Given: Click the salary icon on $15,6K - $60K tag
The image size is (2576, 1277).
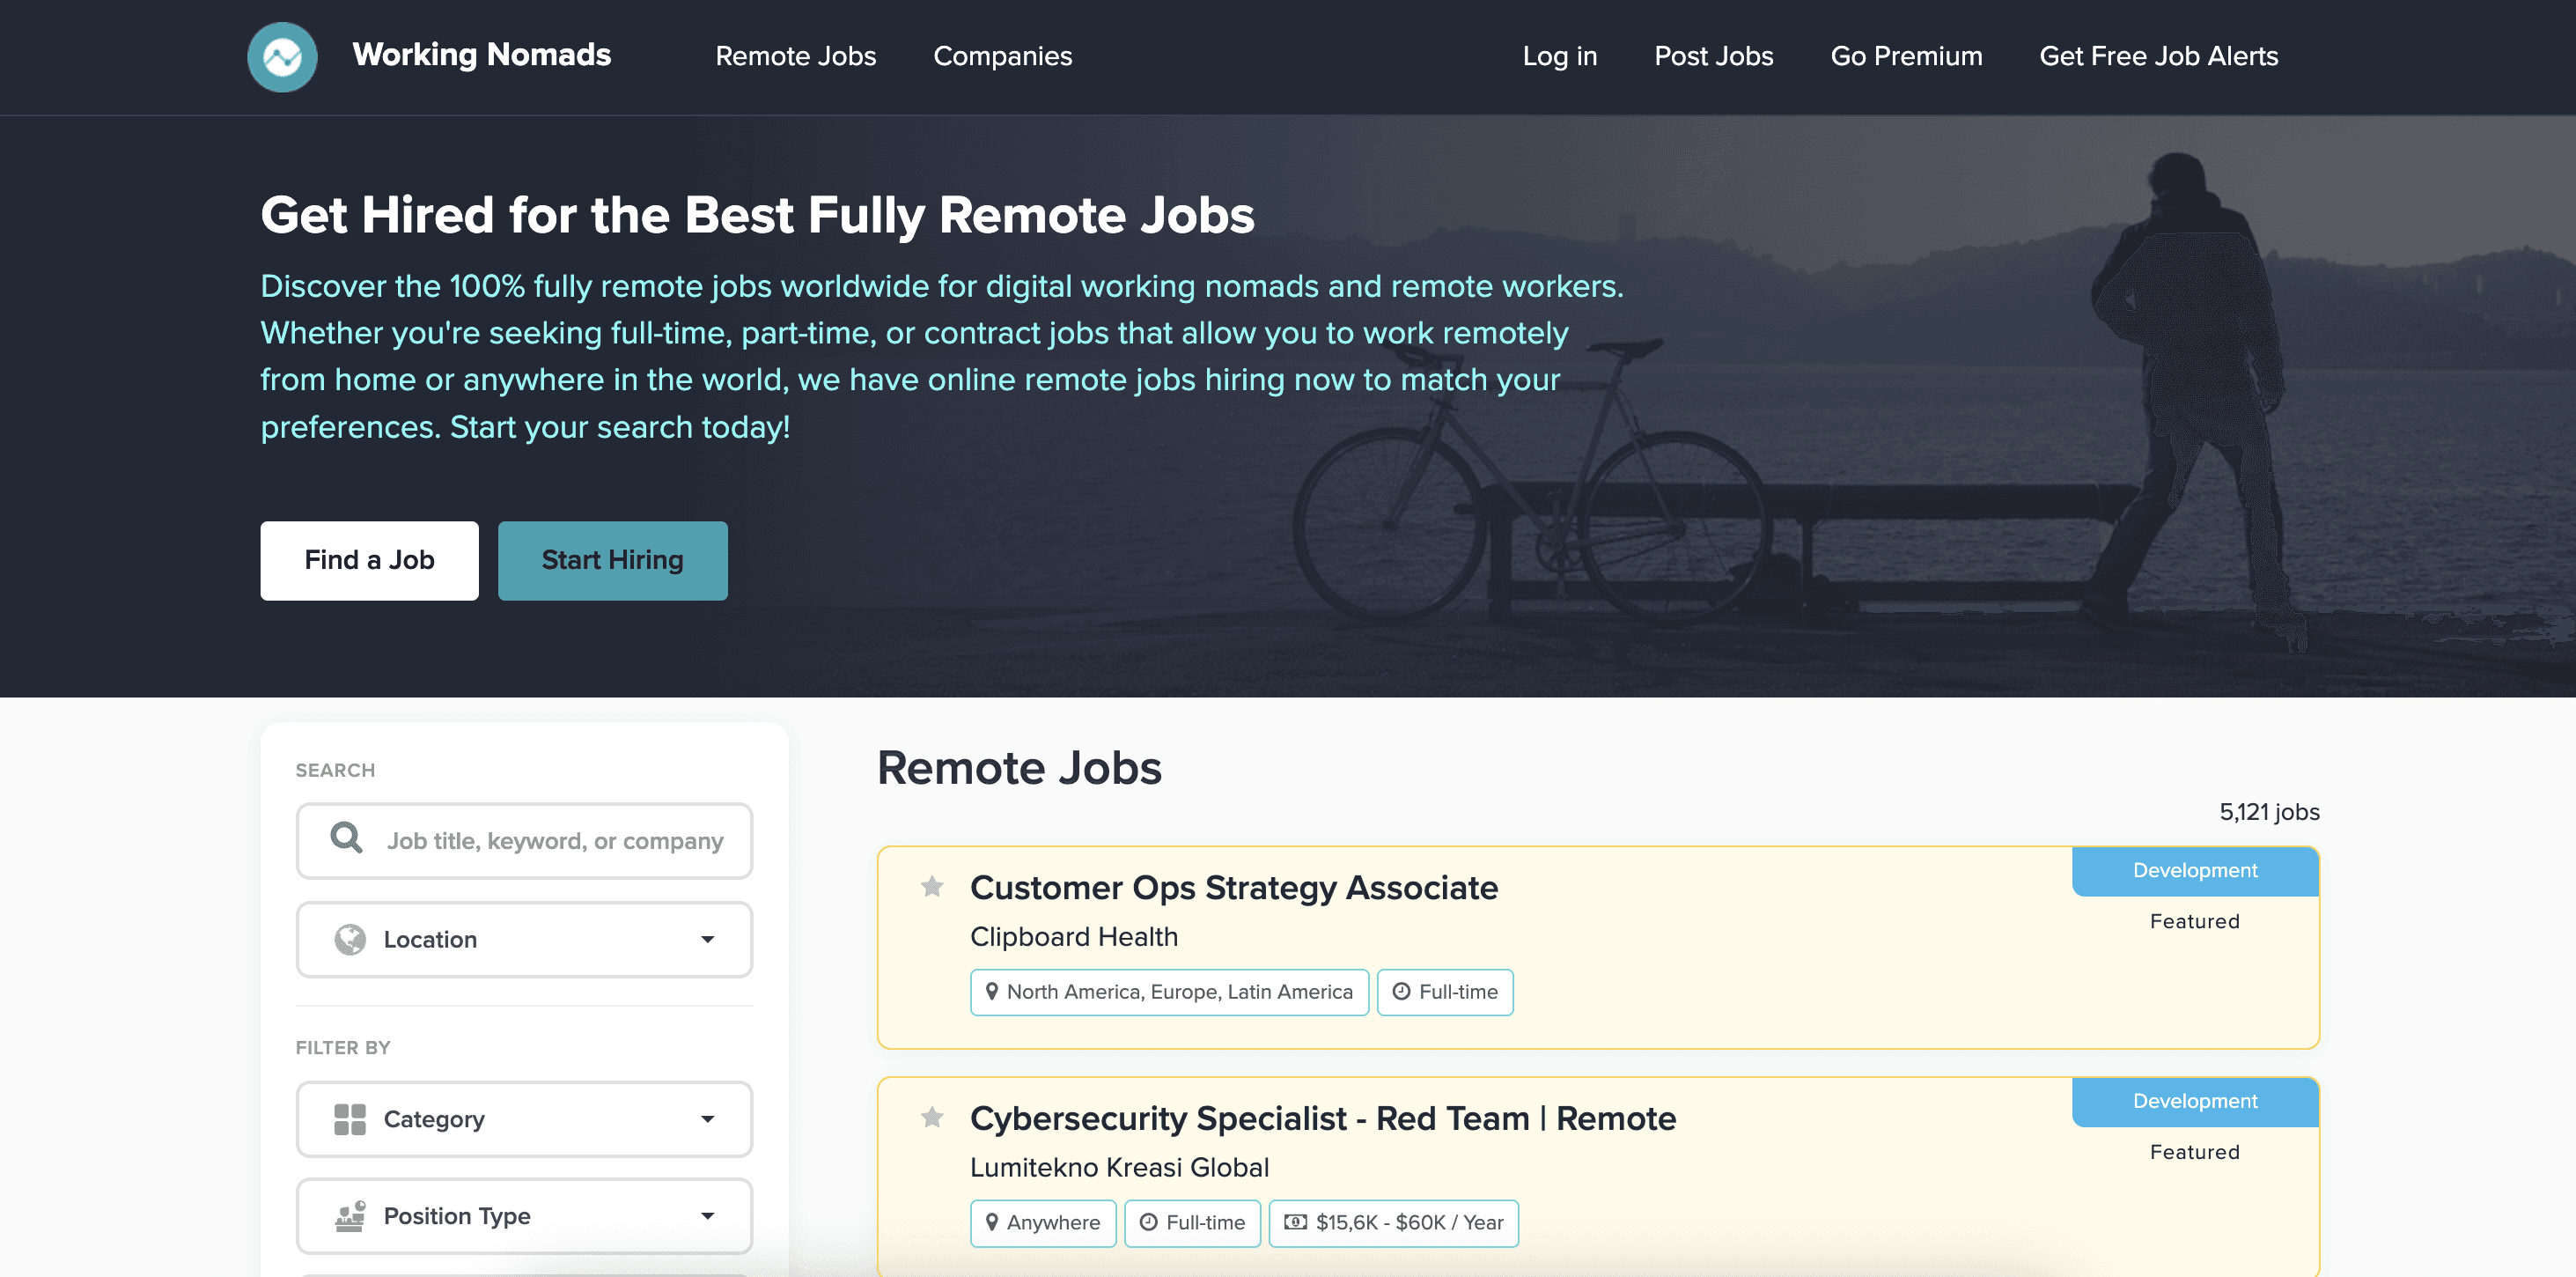Looking at the screenshot, I should click(x=1294, y=1222).
